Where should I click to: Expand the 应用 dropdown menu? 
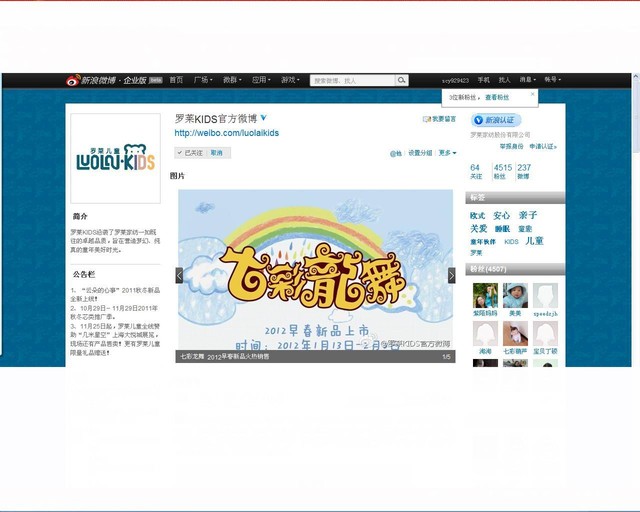pyautogui.click(x=261, y=80)
